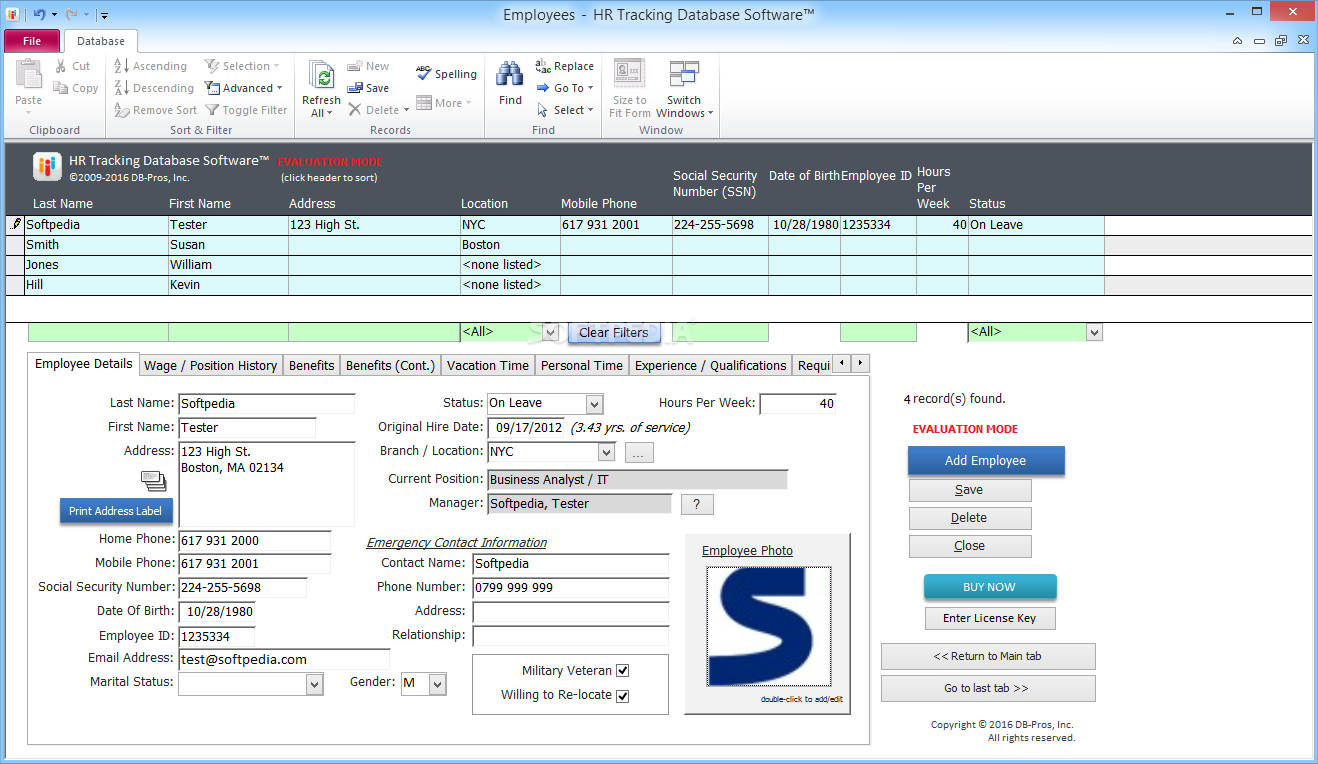Expand the Marital Status dropdown

314,684
